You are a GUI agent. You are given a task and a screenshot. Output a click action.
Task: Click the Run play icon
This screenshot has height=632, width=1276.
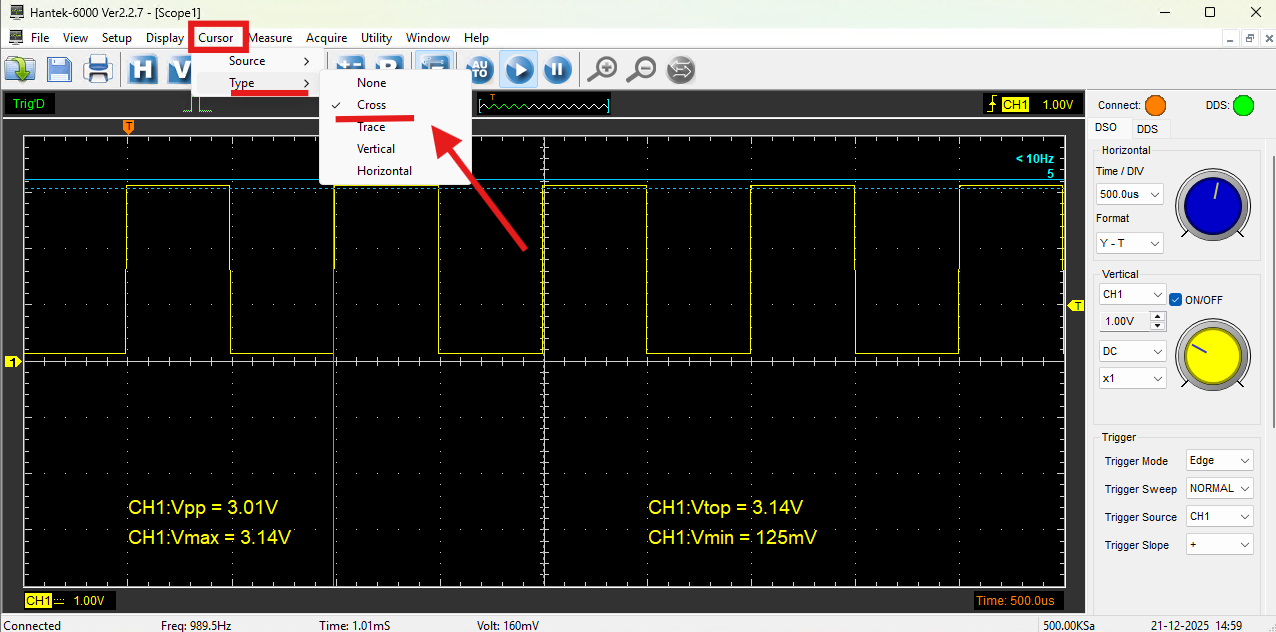click(x=518, y=69)
